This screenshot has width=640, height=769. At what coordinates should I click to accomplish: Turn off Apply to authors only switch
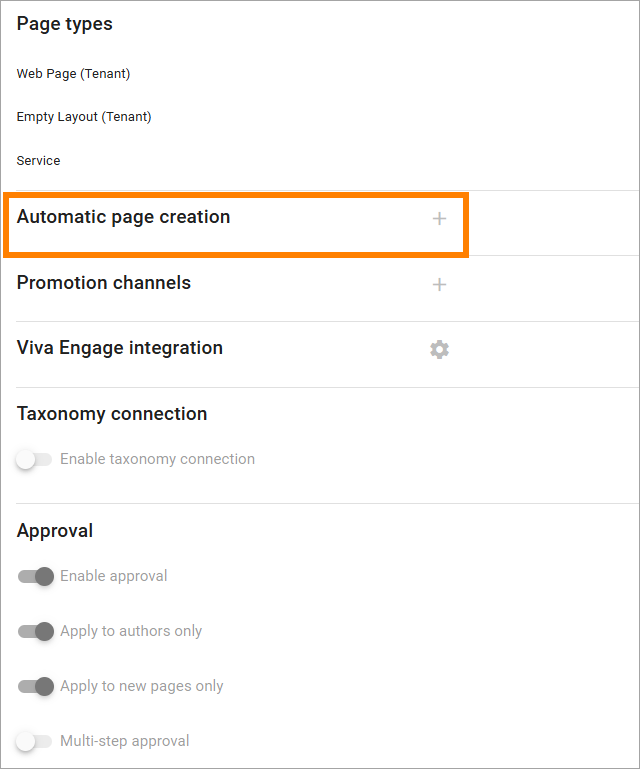tap(35, 631)
